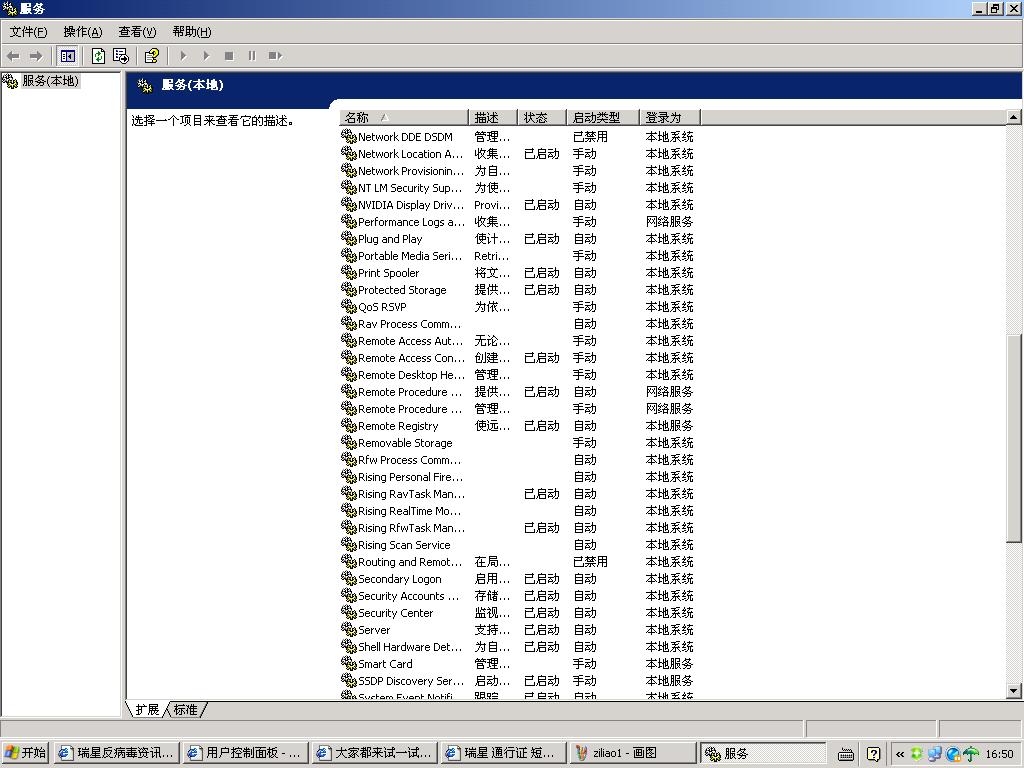Click the Forward arrow toolbar icon
This screenshot has height=768, width=1024.
36,56
